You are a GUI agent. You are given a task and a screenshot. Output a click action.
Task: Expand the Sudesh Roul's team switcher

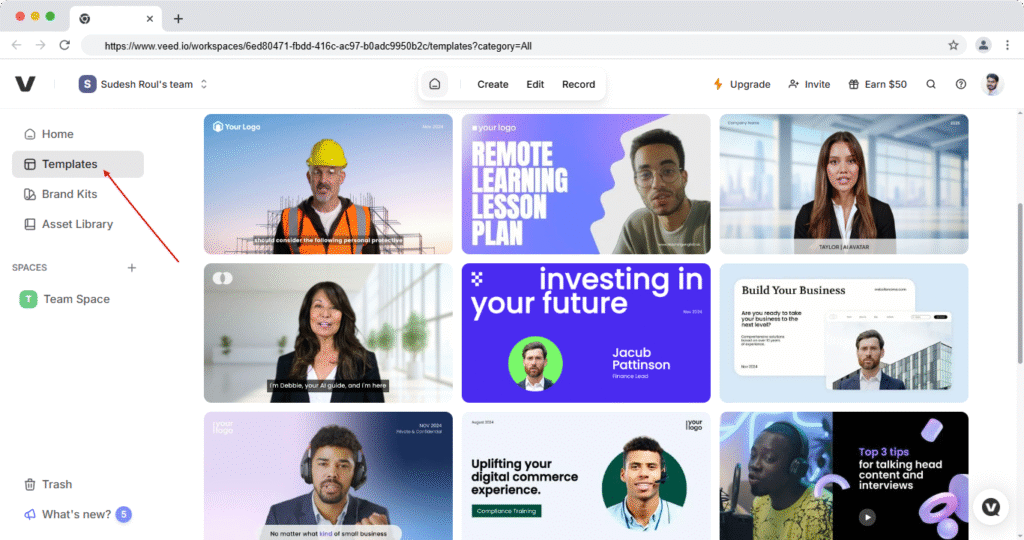point(143,84)
